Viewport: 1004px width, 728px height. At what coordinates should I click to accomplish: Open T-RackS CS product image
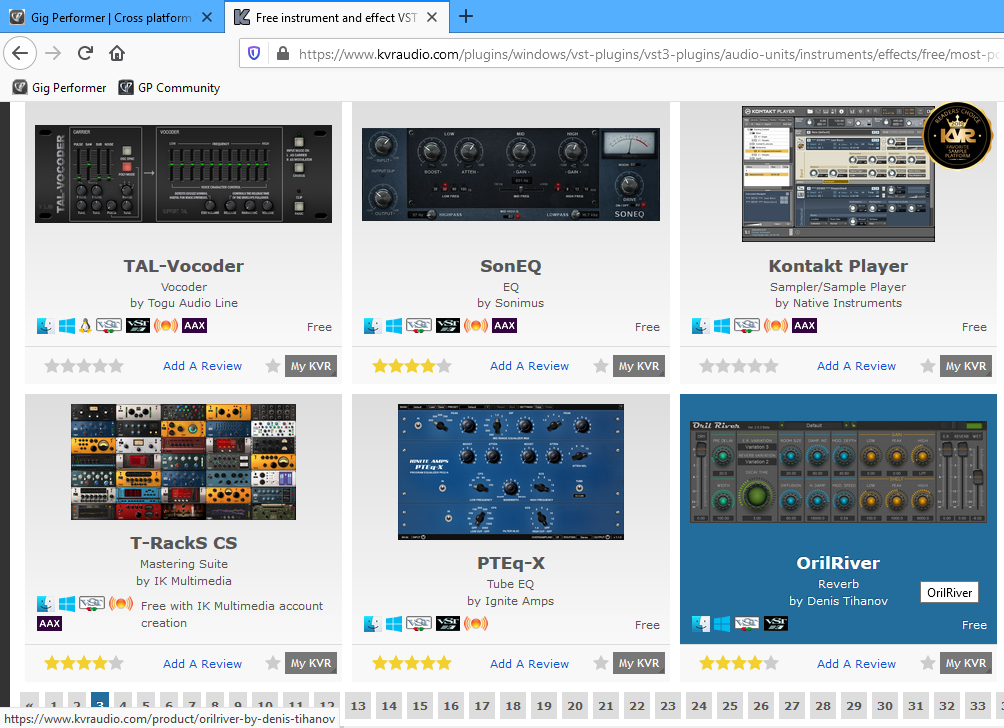[183, 462]
